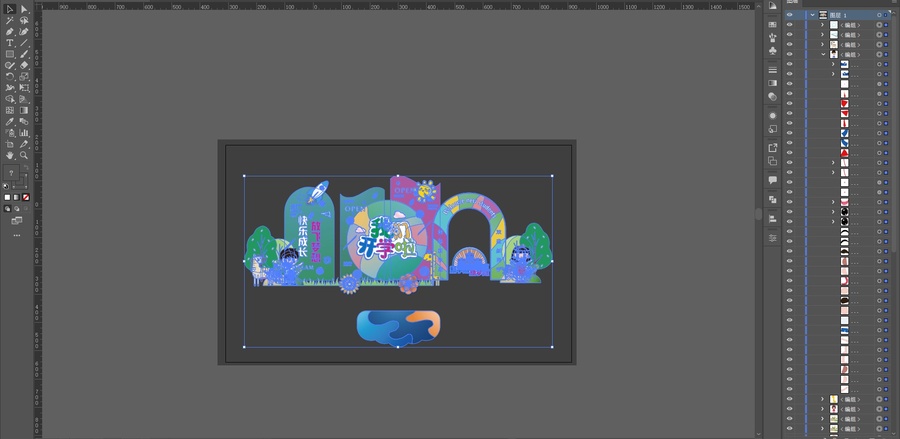Select the Hand tool

[10, 155]
